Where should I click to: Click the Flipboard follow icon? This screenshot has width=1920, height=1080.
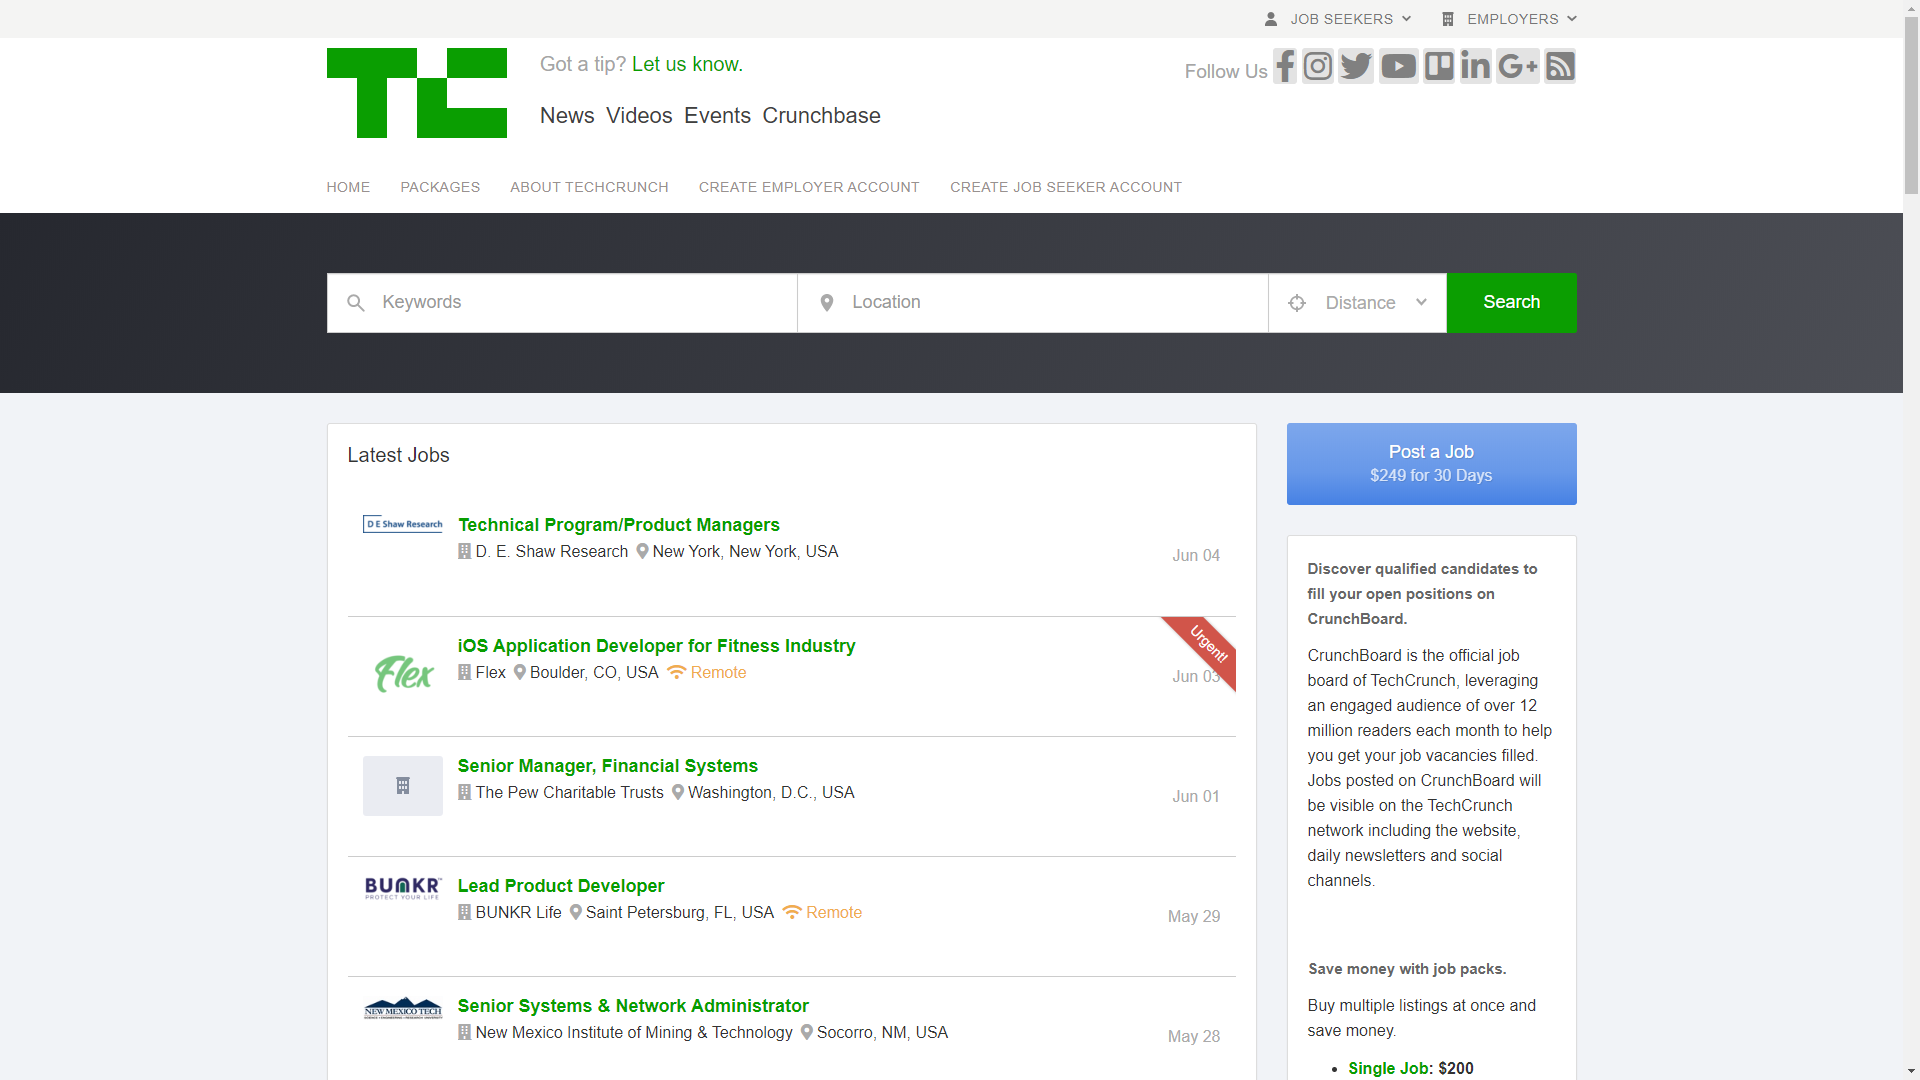click(x=1439, y=67)
